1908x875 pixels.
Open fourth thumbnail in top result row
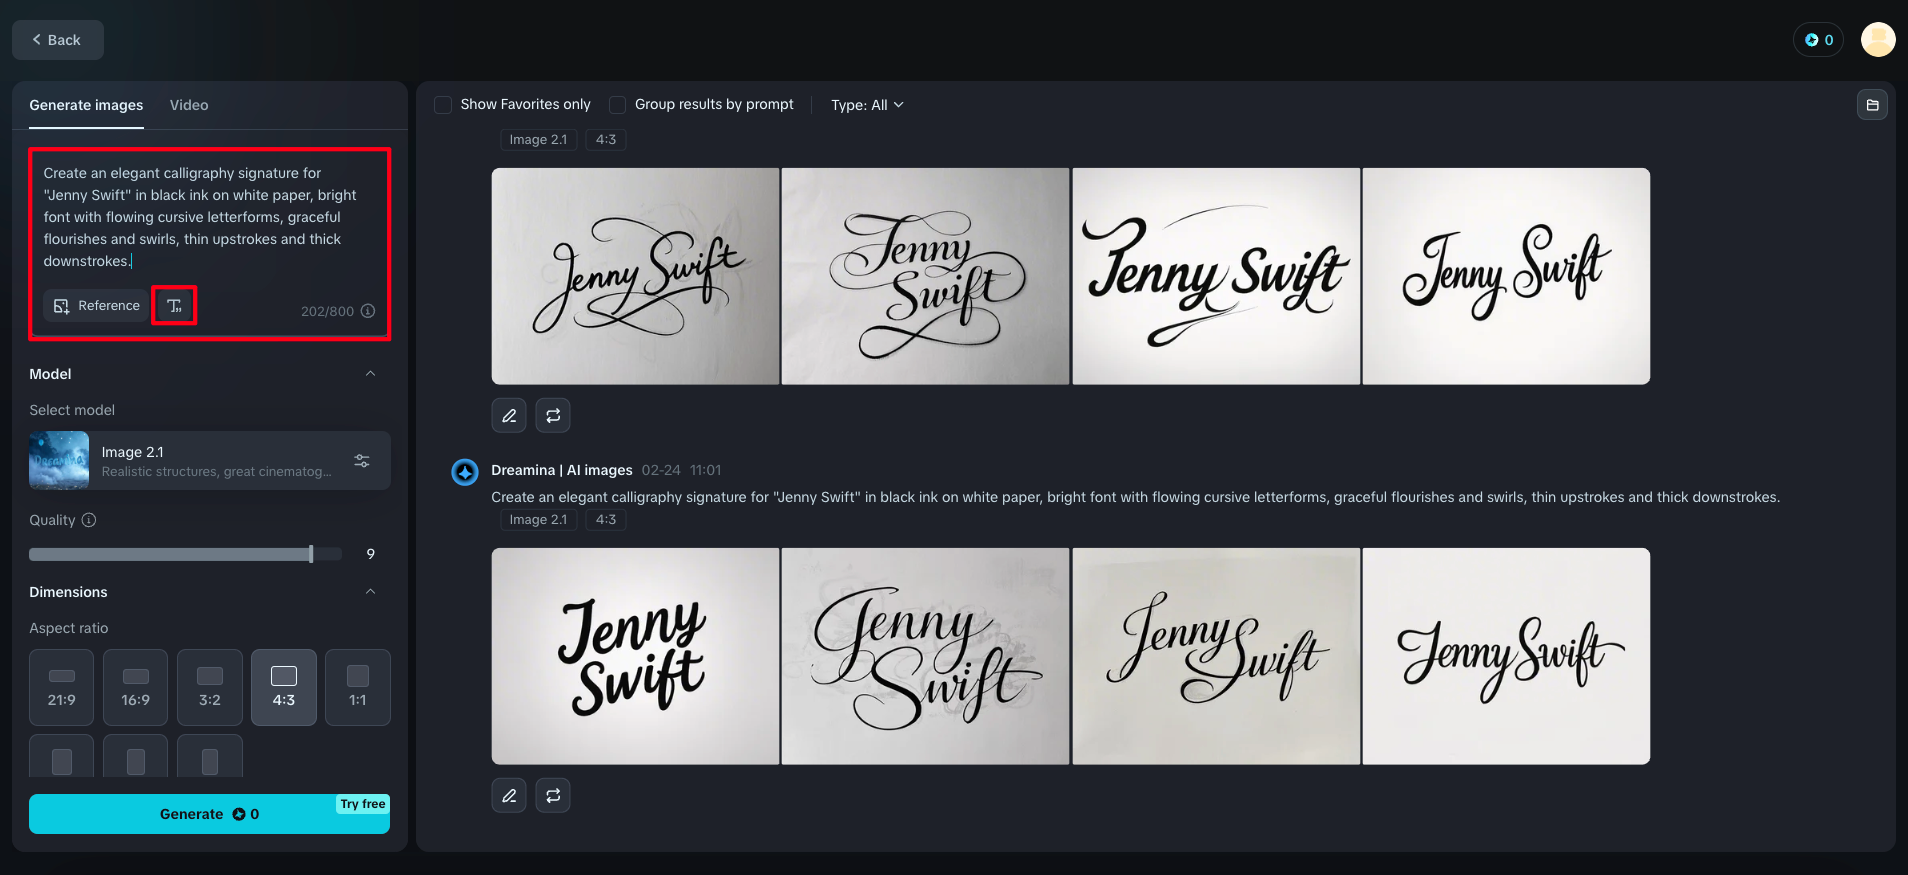click(x=1506, y=276)
